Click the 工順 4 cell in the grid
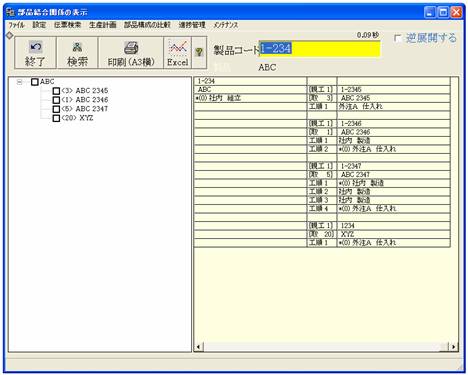Screen dimensions: 468x375 click(322, 209)
